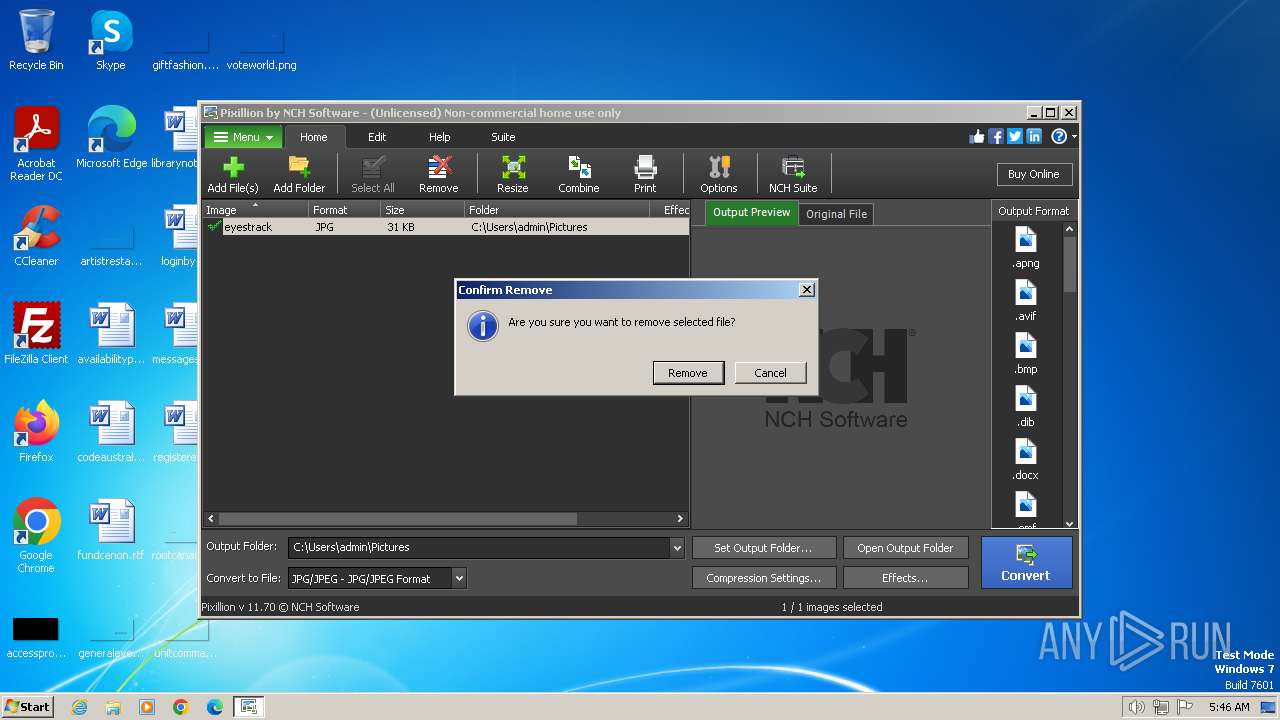Open Chrome from the taskbar
1280x720 pixels.
[x=180, y=707]
